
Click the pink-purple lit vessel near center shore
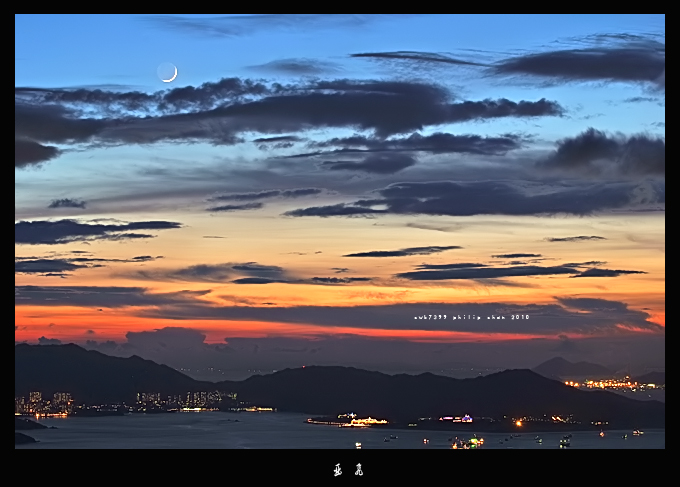point(456,419)
